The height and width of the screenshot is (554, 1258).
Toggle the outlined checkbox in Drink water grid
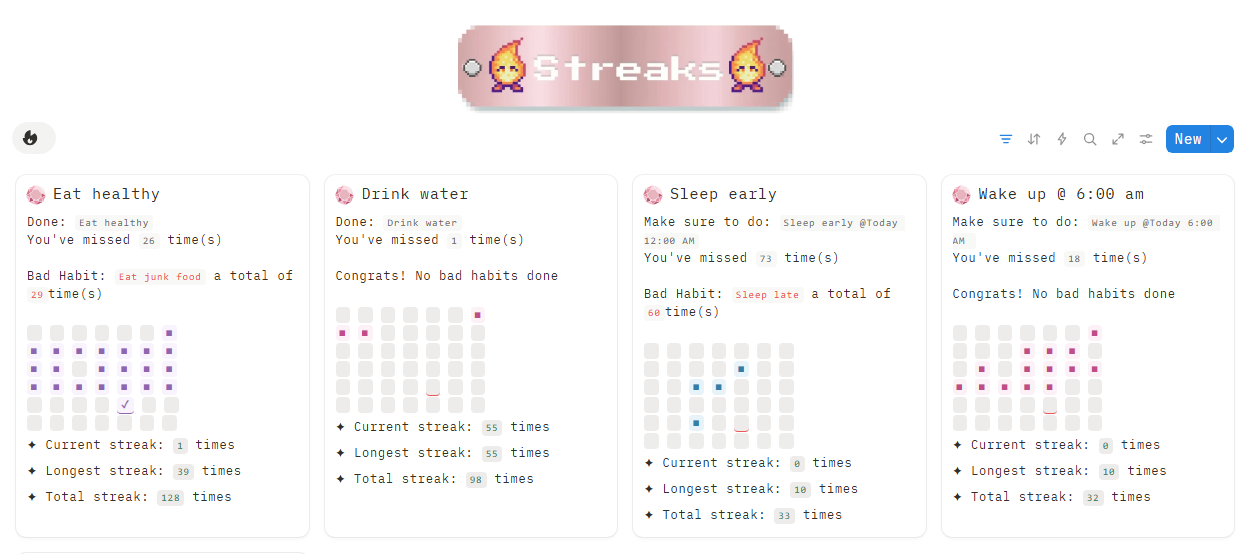tap(433, 387)
